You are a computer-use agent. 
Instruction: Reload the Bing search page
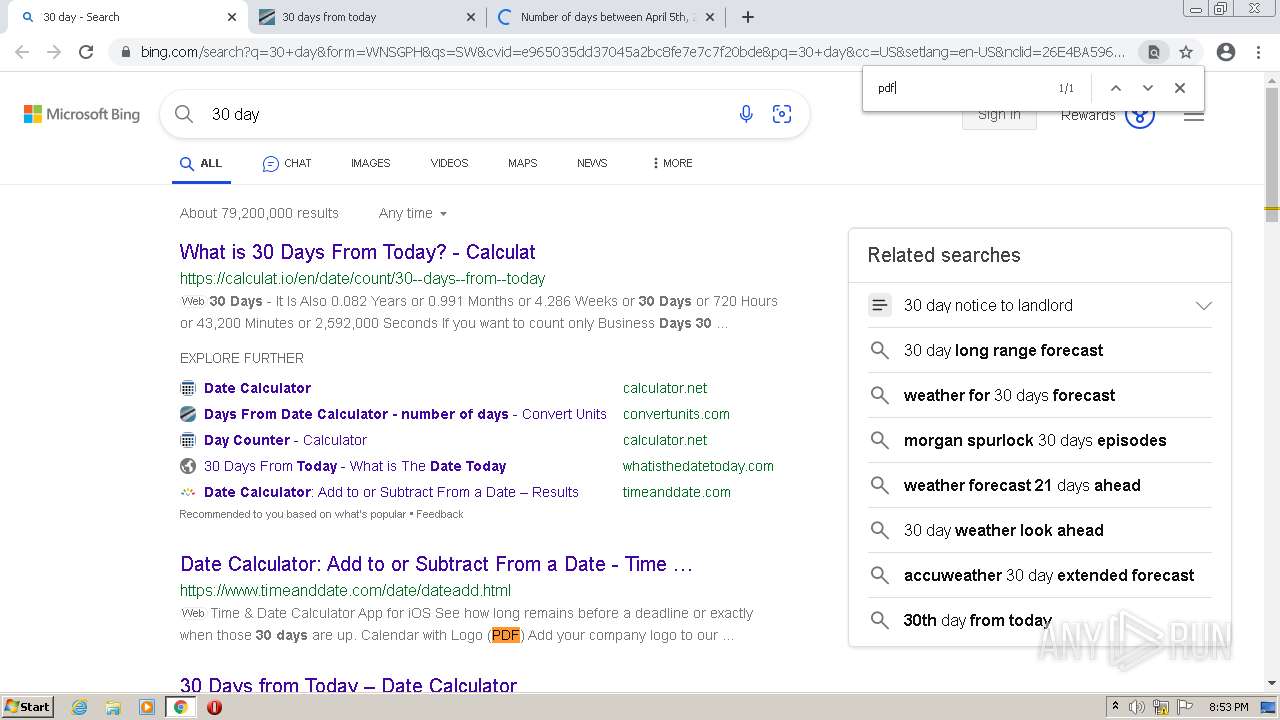coord(86,52)
